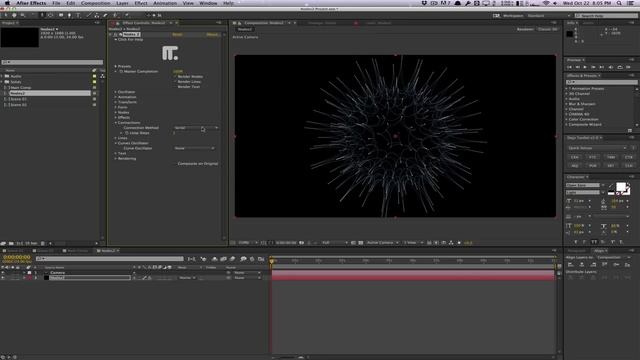Select the Audio folder in Project panel
This screenshot has width=640, height=360.
[16, 76]
